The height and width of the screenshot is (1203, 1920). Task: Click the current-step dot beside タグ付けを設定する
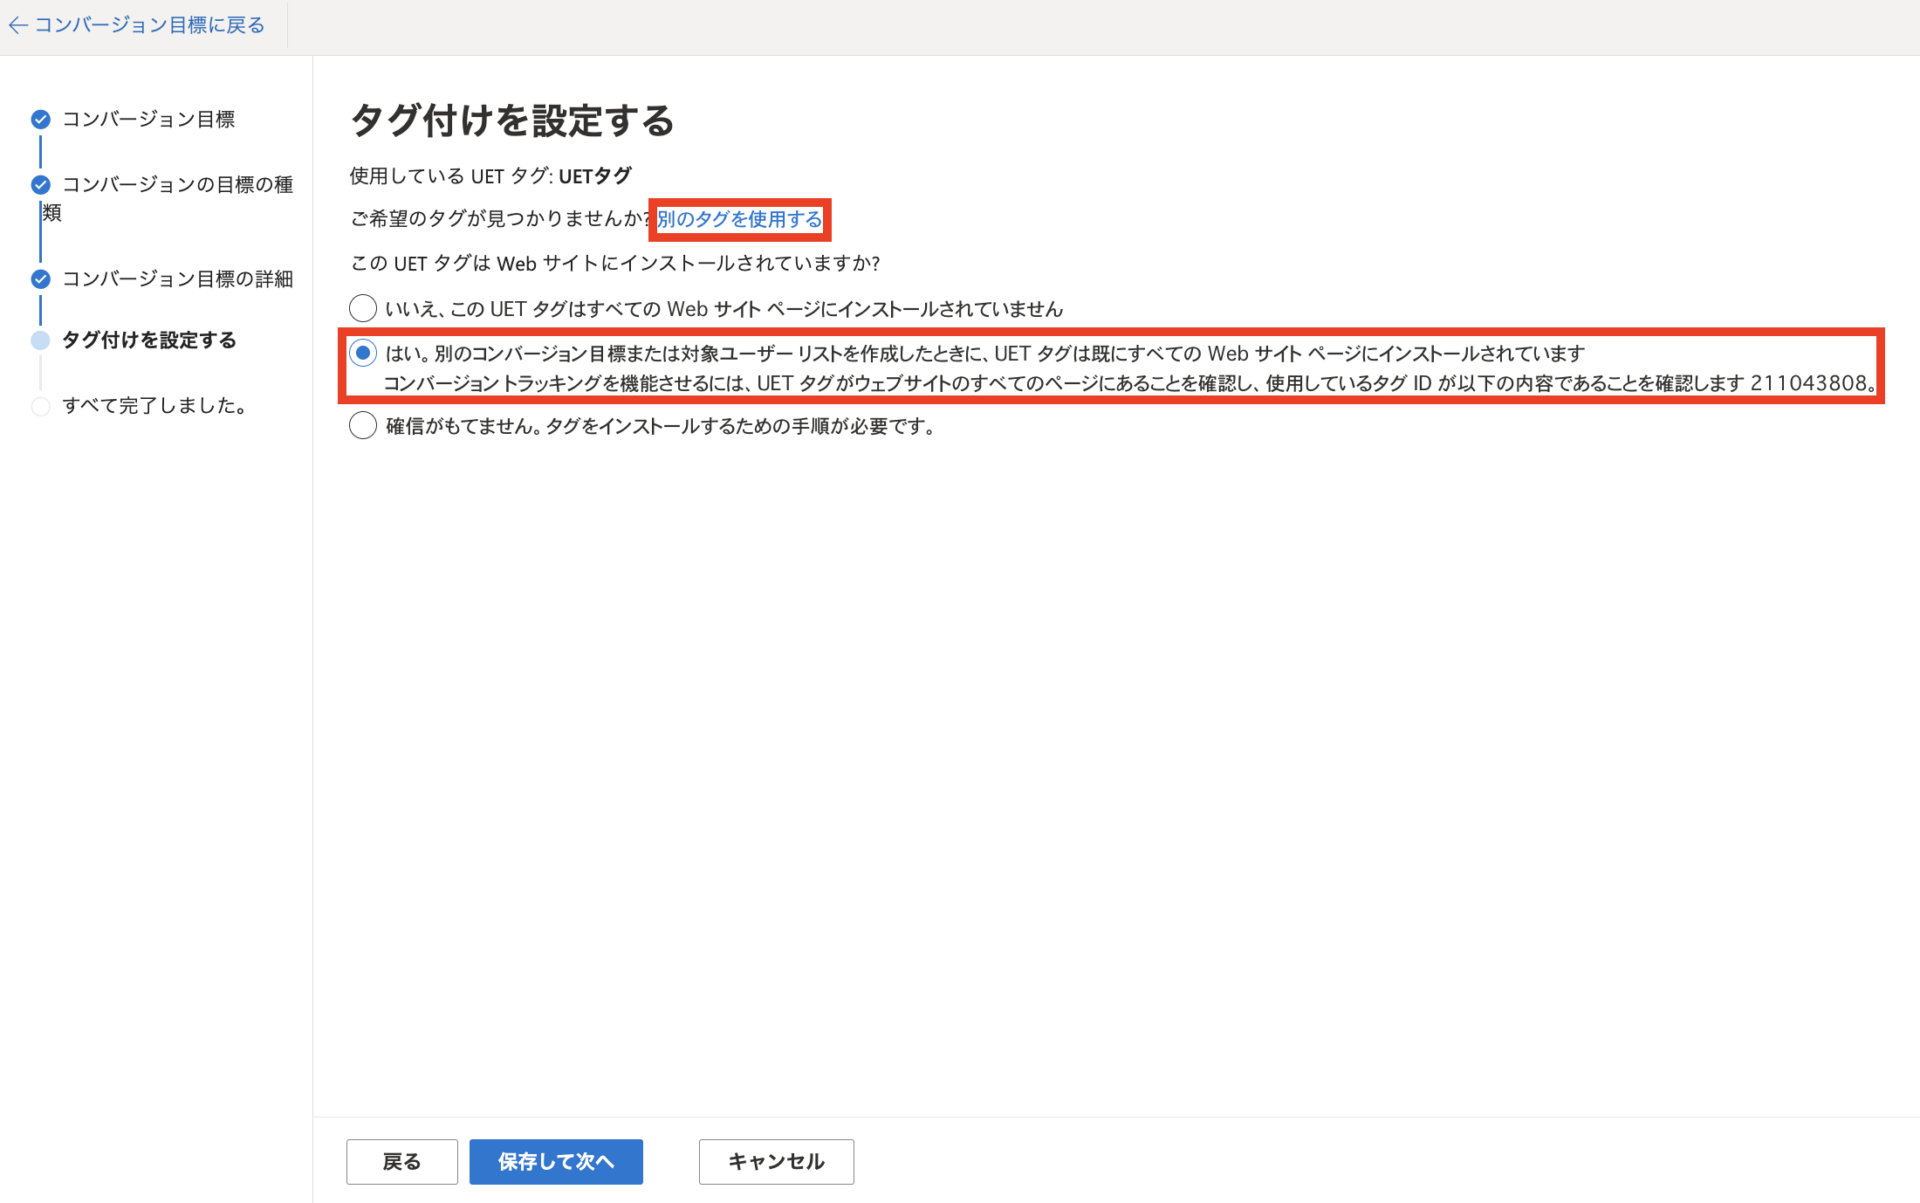point(40,340)
